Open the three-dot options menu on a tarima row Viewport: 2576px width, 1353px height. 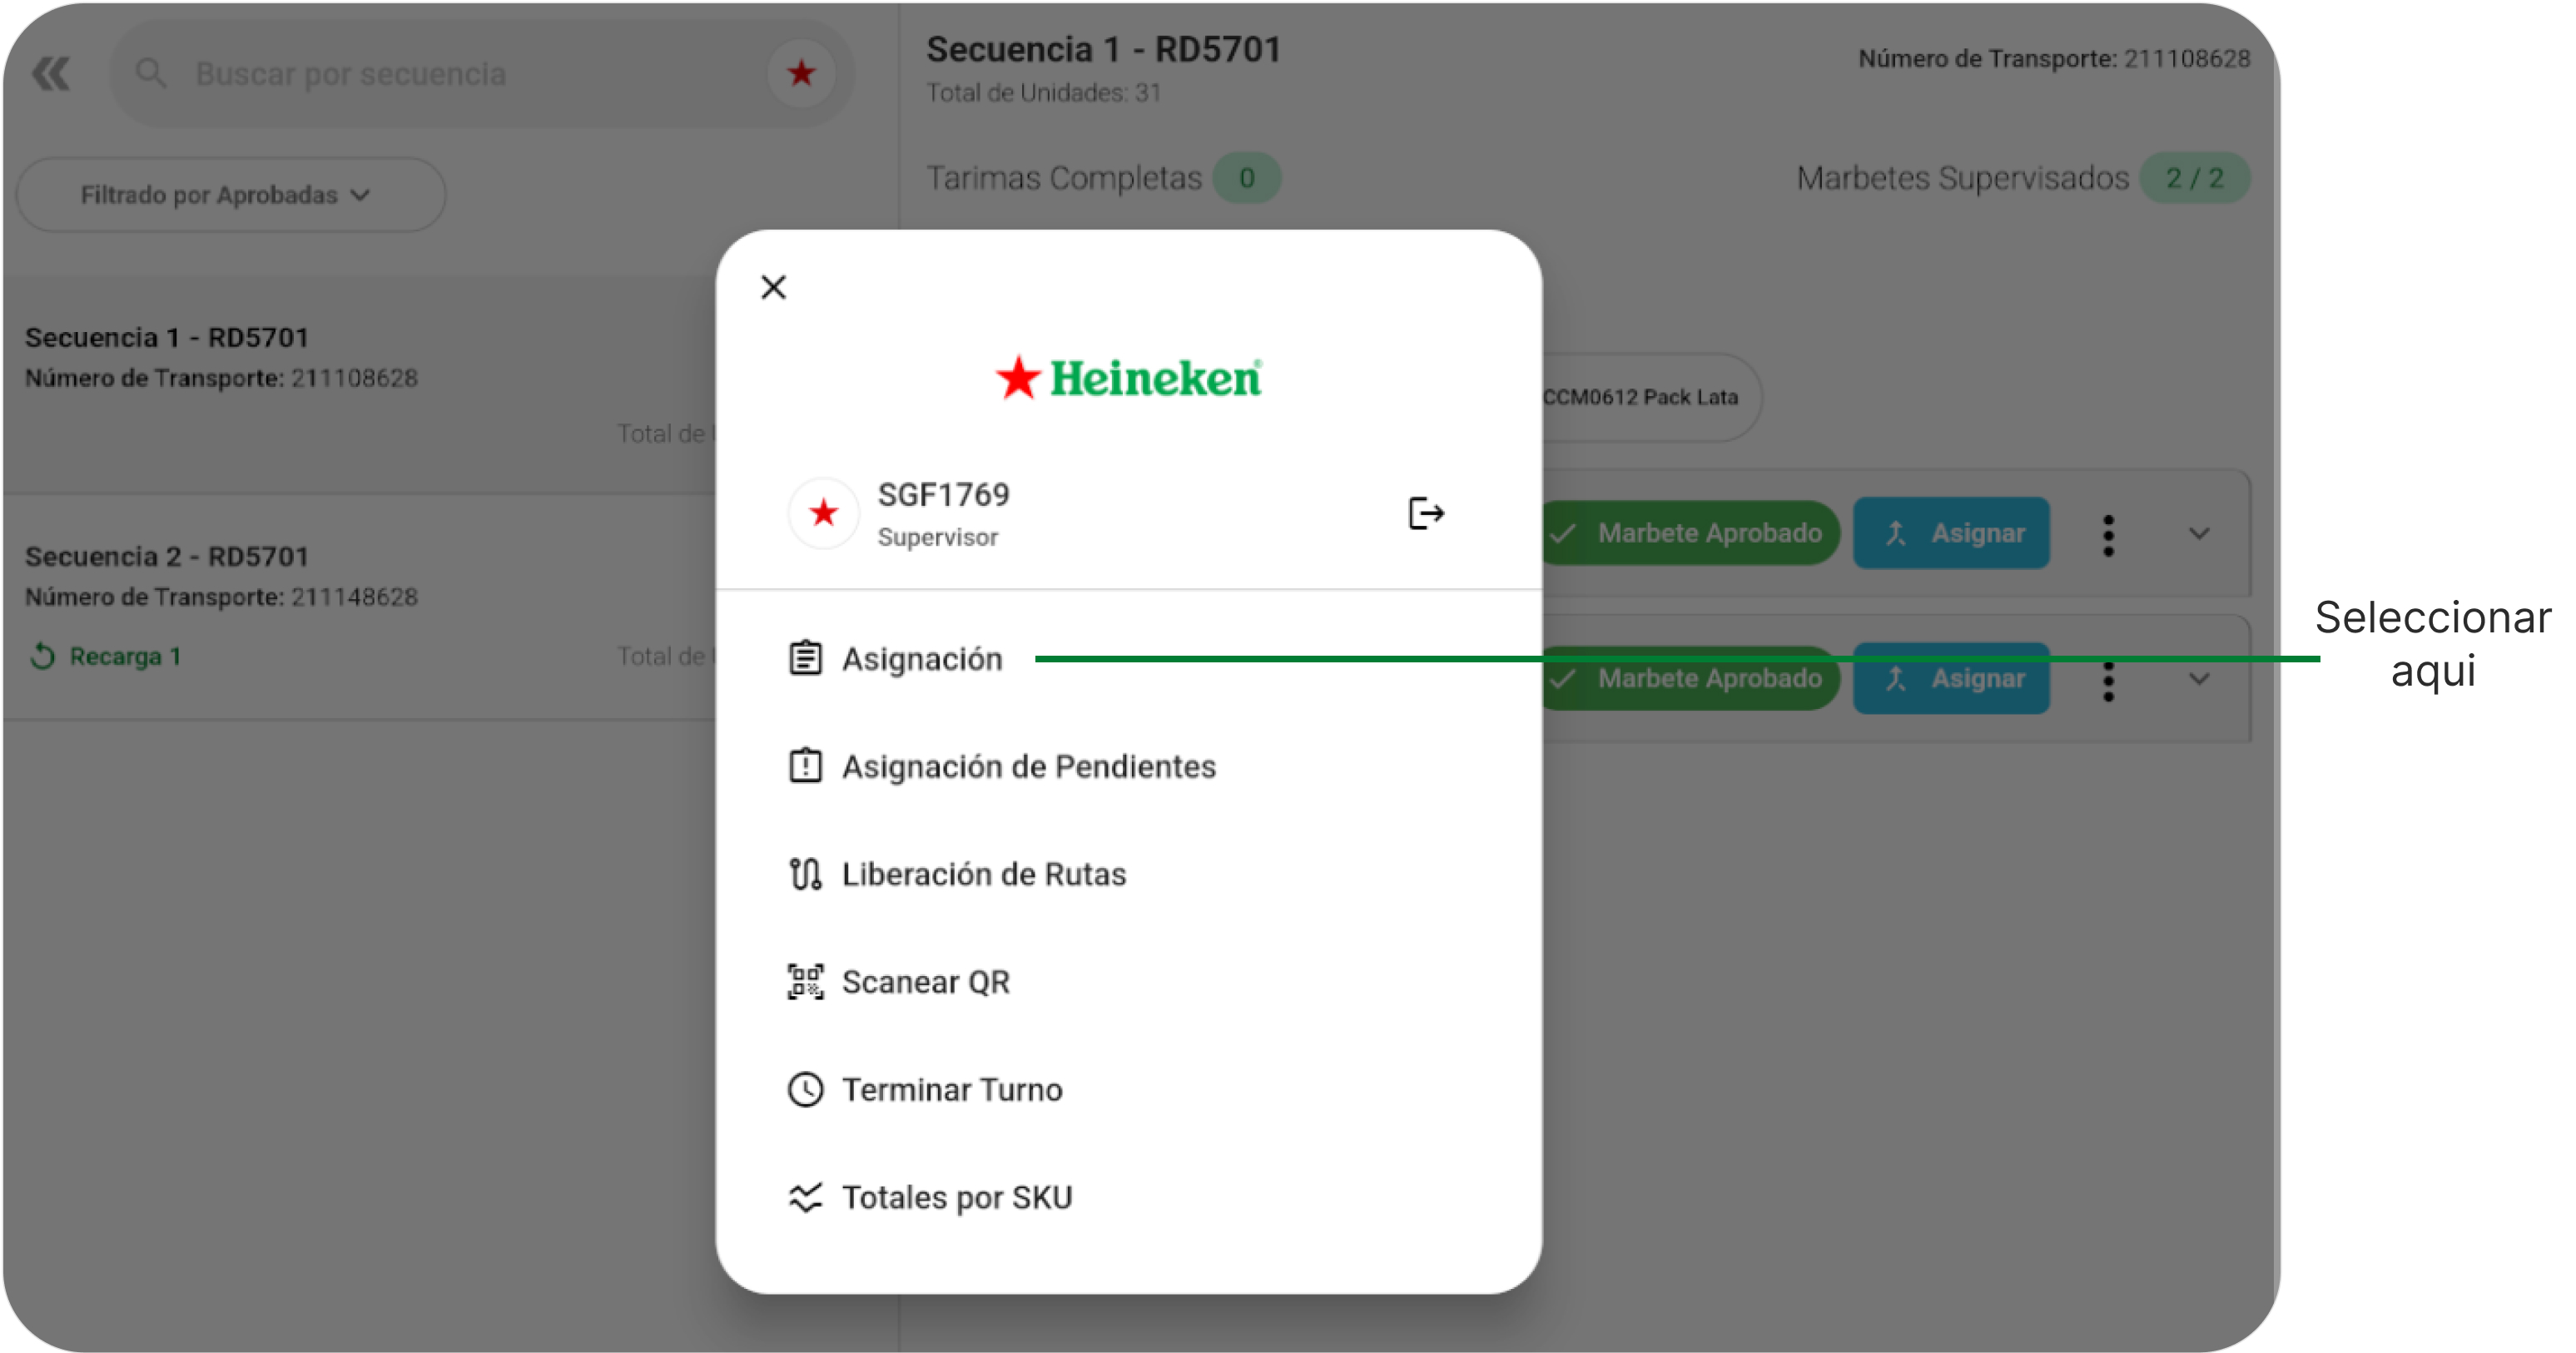(x=2108, y=533)
